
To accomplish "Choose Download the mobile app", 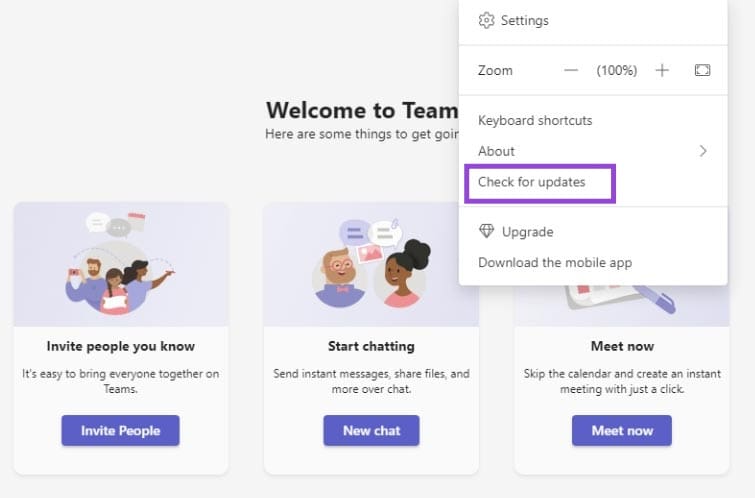I will click(555, 262).
